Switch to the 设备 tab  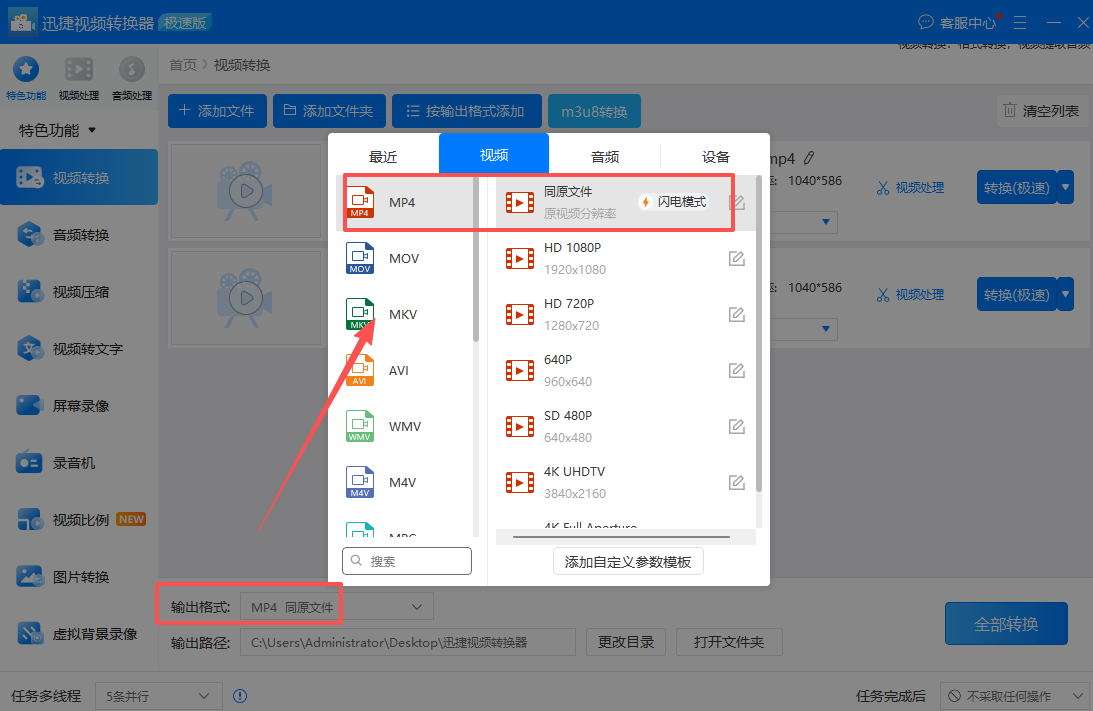pyautogui.click(x=715, y=156)
